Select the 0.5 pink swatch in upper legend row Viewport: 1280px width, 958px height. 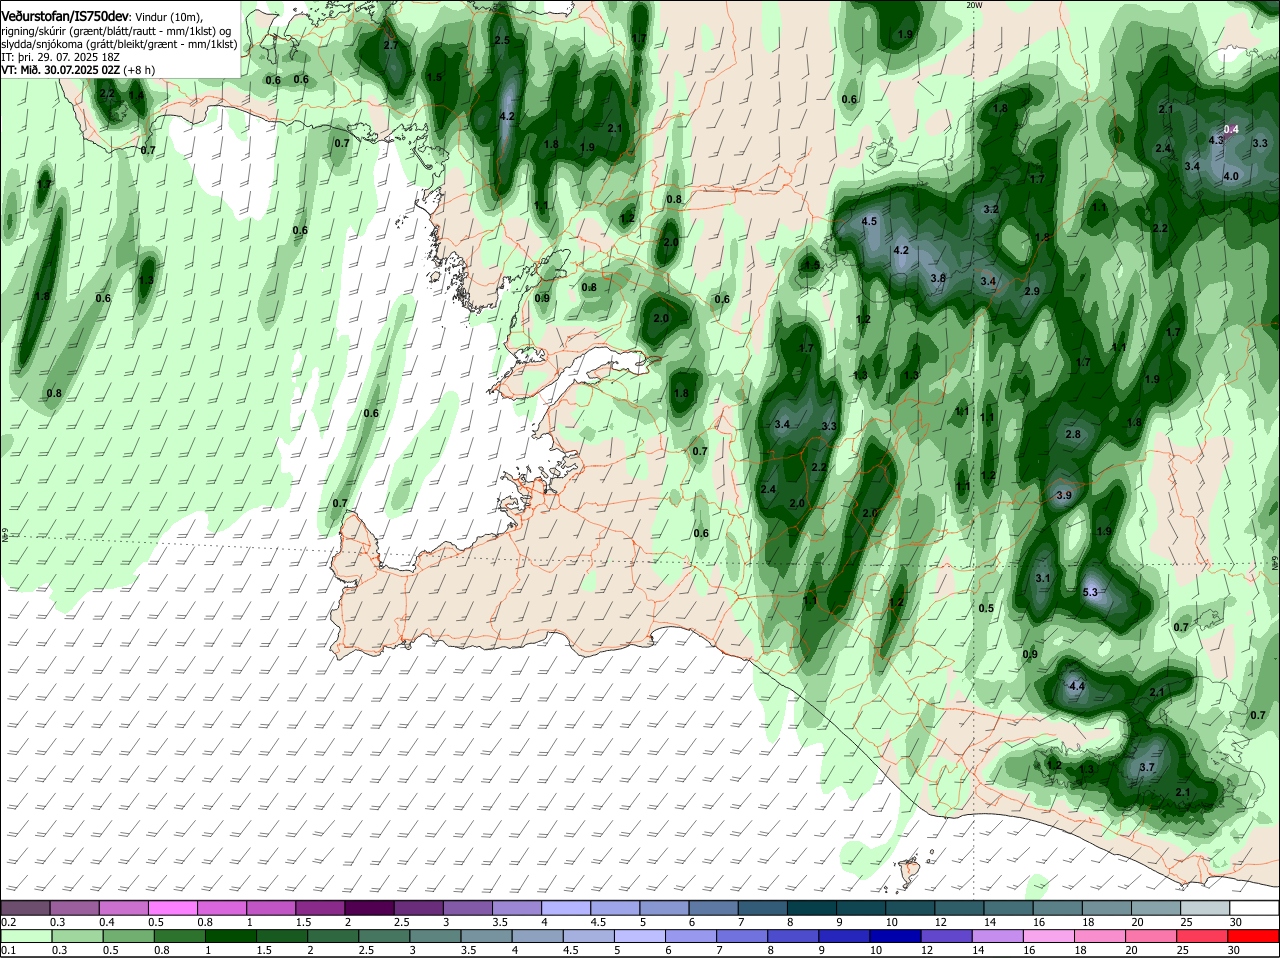pyautogui.click(x=172, y=907)
